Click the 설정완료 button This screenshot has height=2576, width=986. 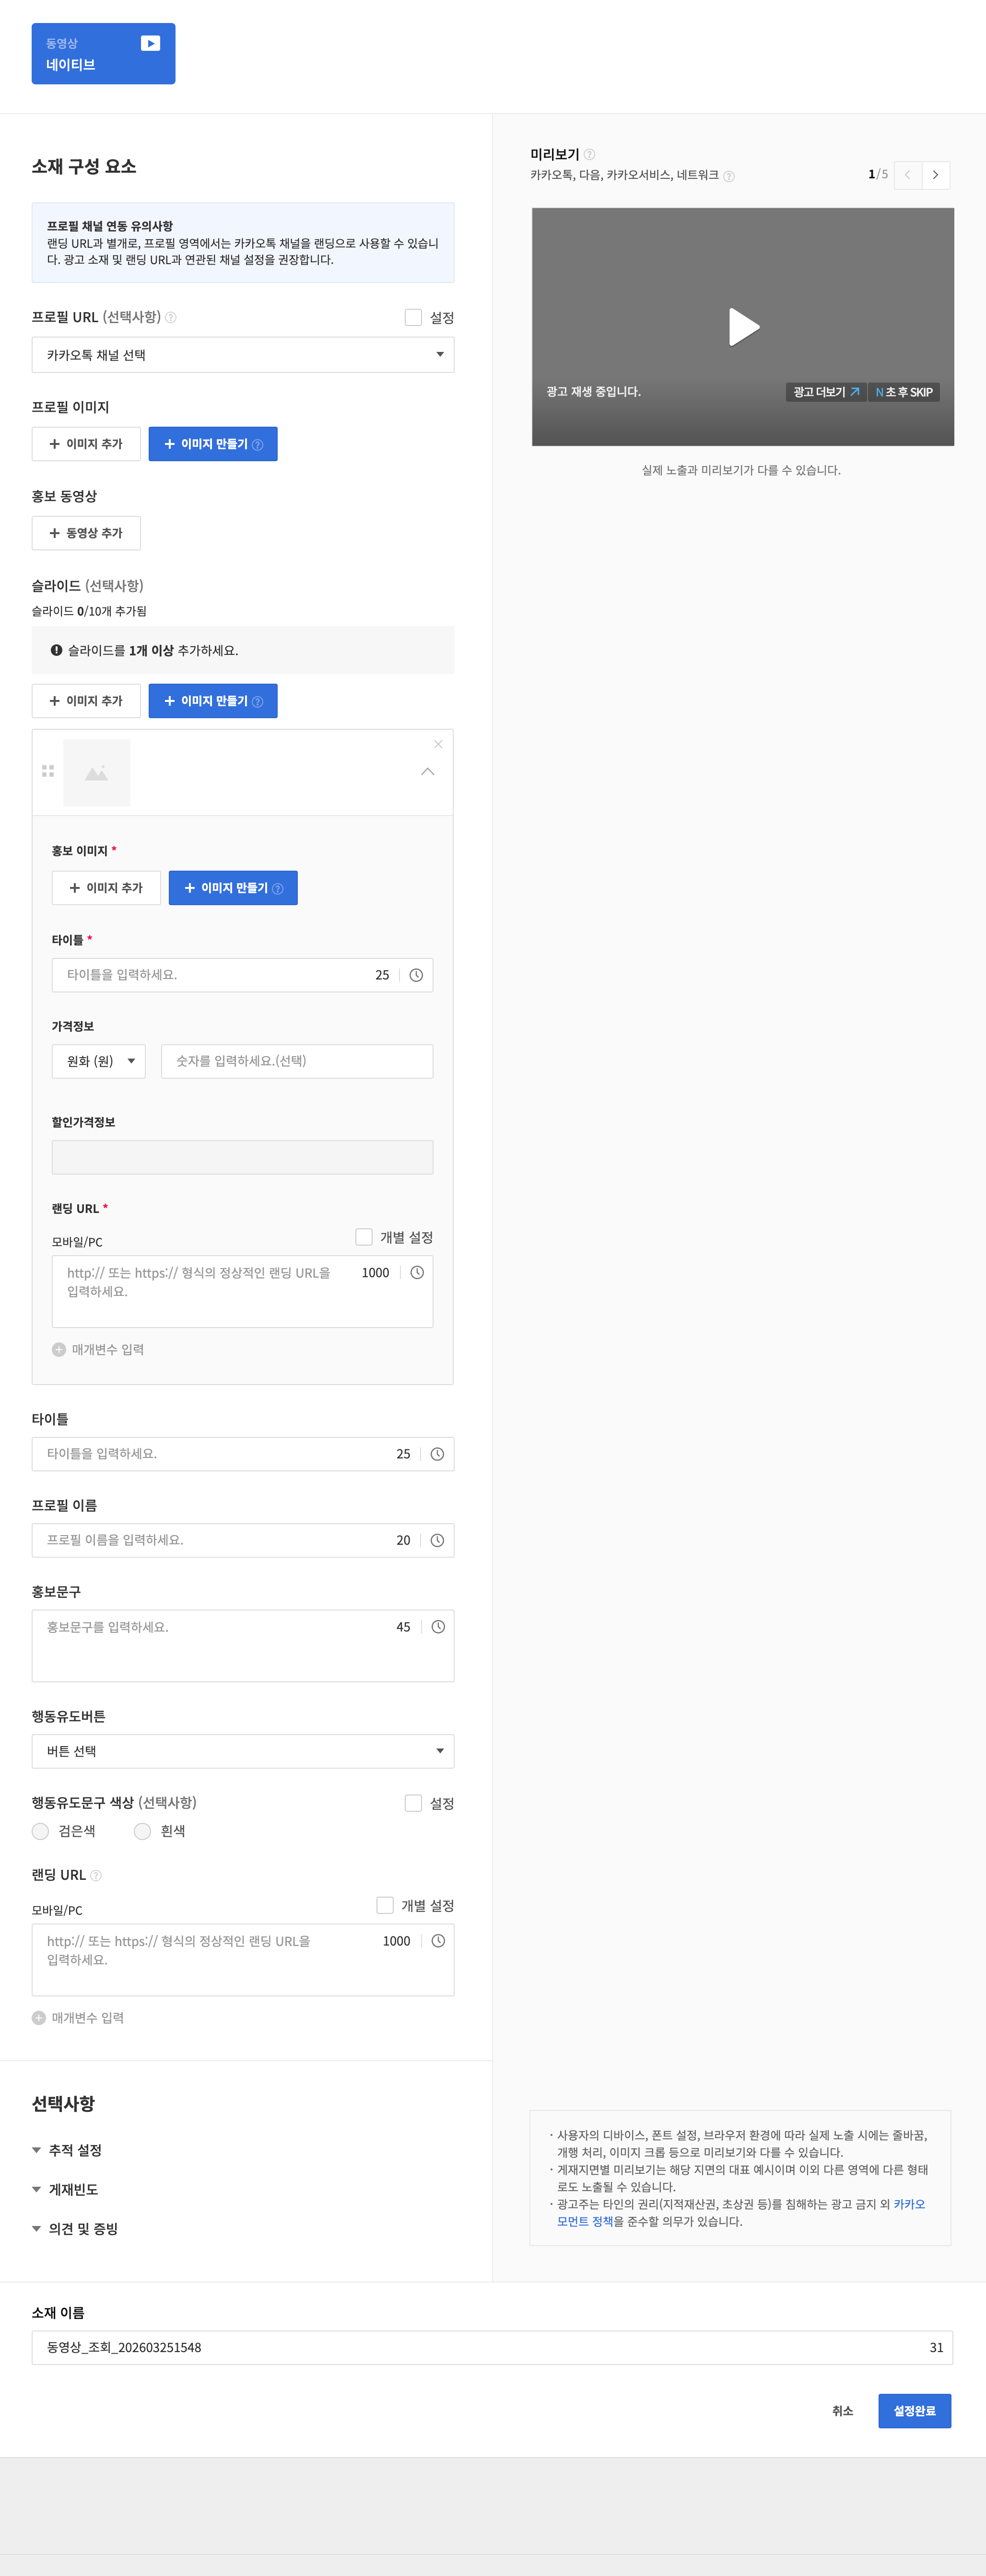tap(914, 2411)
